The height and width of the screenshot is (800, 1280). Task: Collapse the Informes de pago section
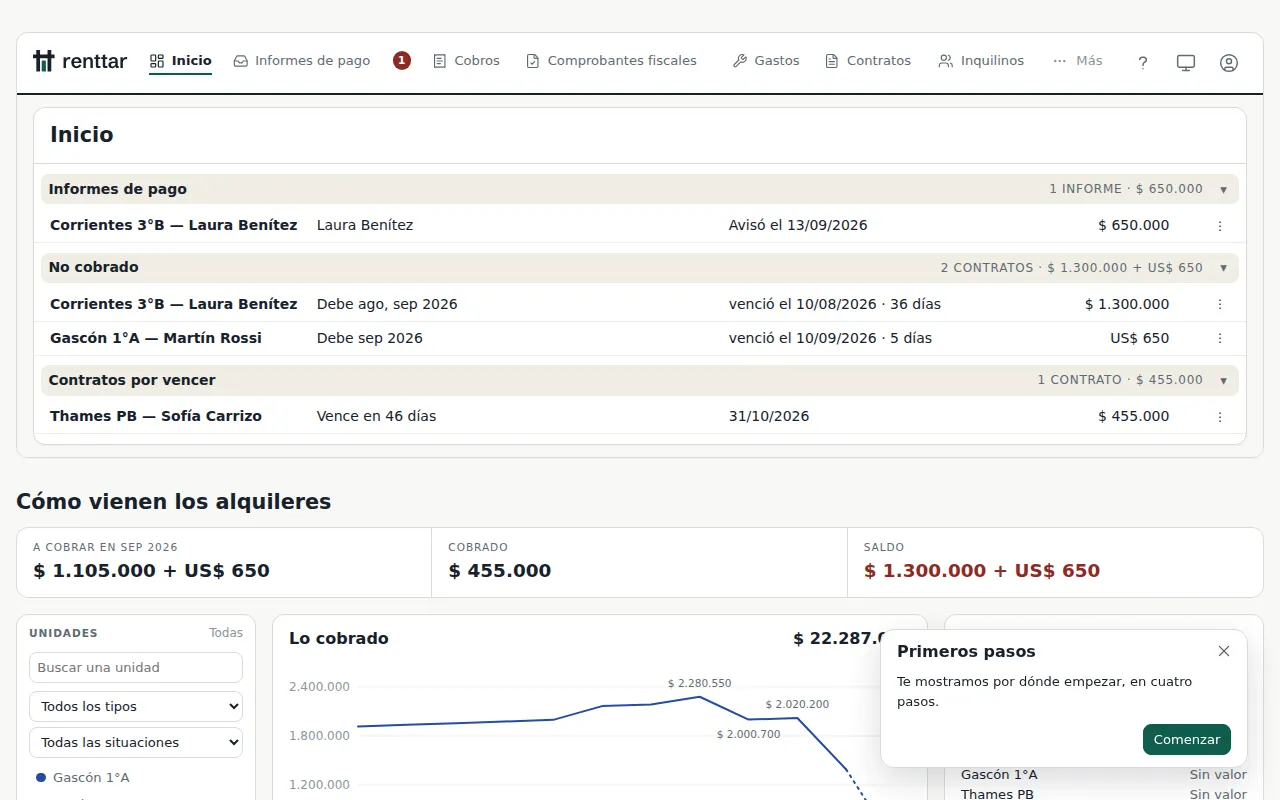click(x=1223, y=189)
